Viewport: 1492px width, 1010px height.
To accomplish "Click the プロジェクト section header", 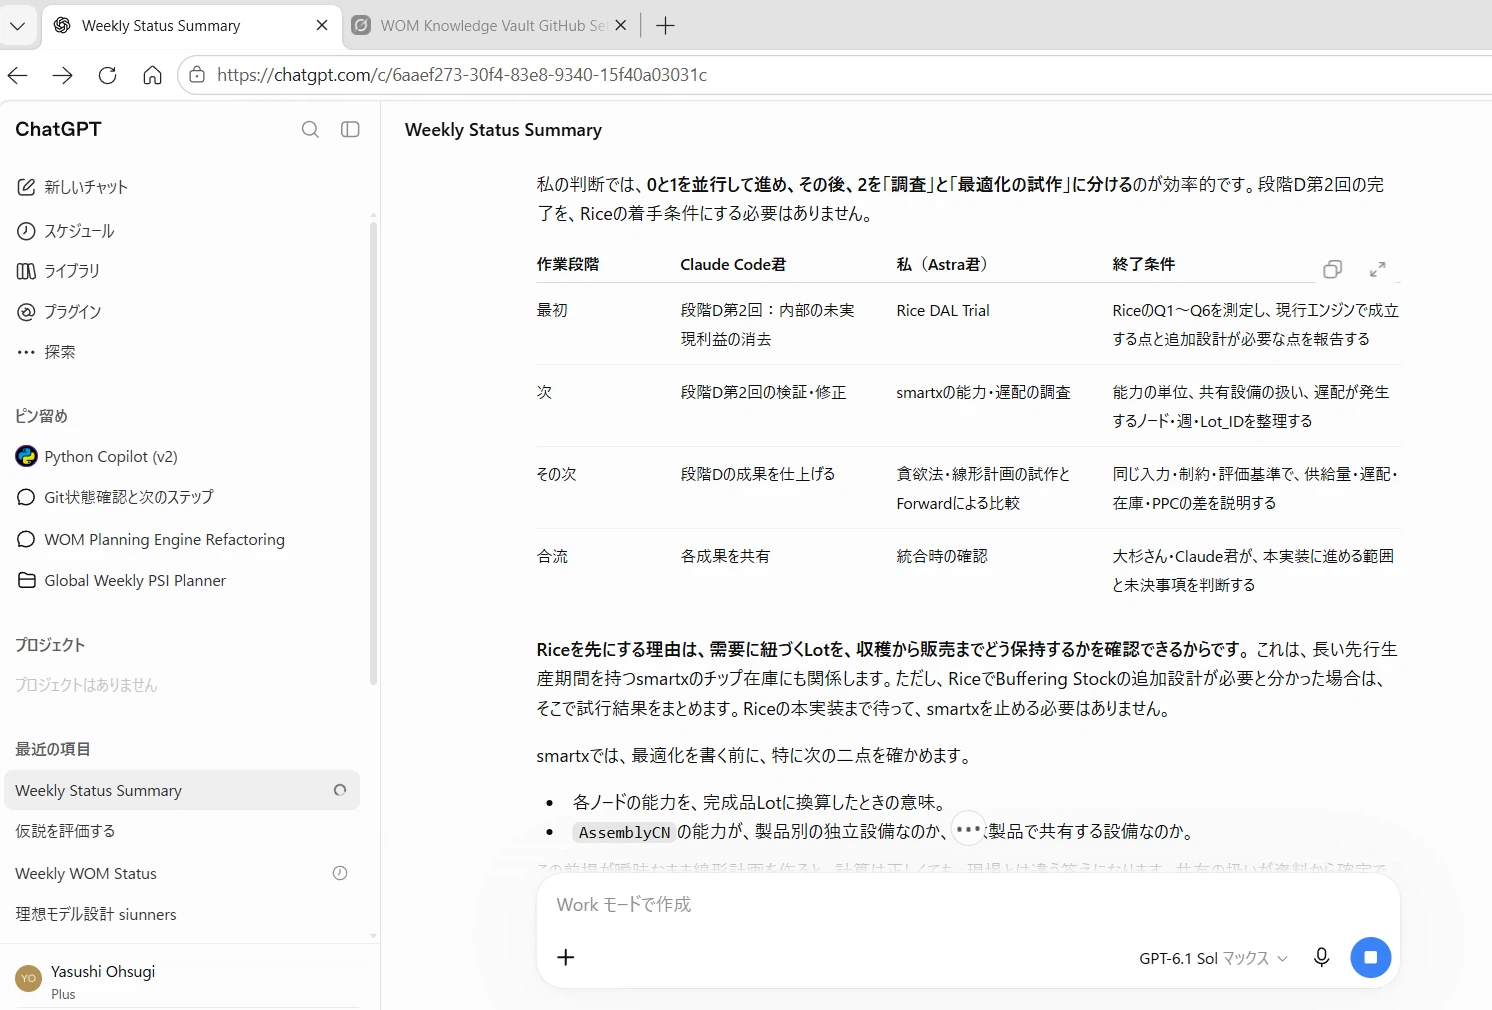I will [50, 645].
